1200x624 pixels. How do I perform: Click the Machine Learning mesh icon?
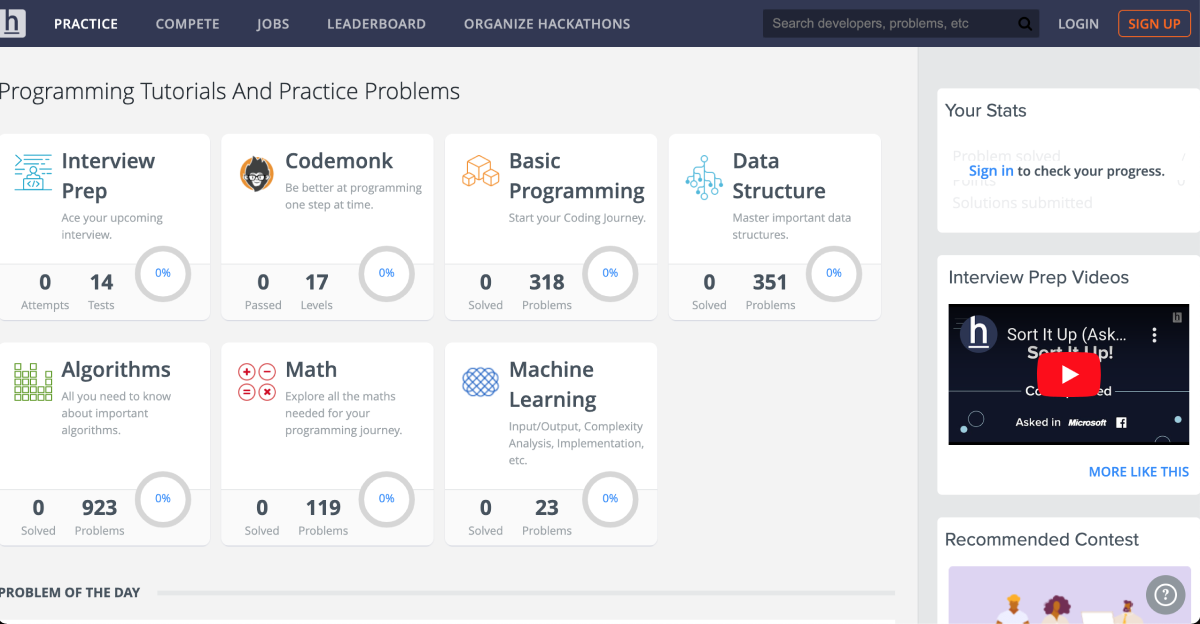(x=481, y=381)
